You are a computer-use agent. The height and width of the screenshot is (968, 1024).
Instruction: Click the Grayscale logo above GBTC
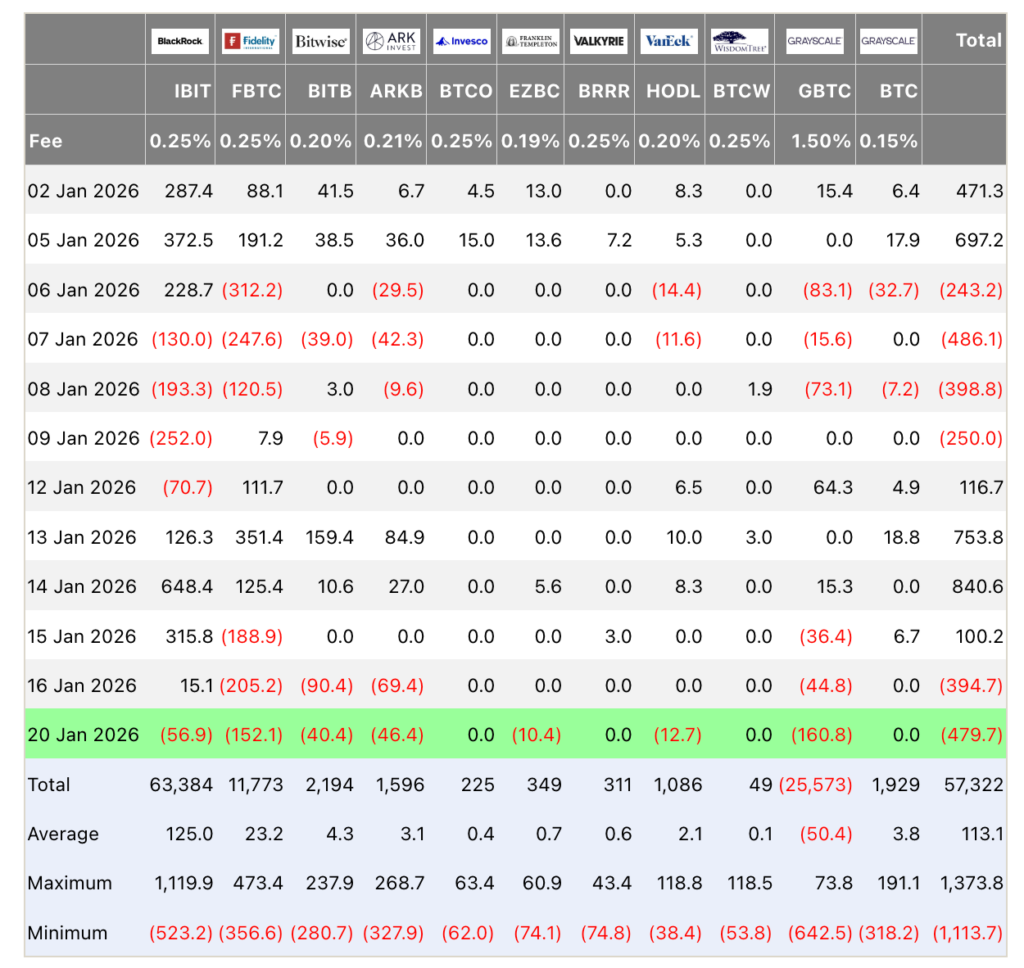[815, 41]
